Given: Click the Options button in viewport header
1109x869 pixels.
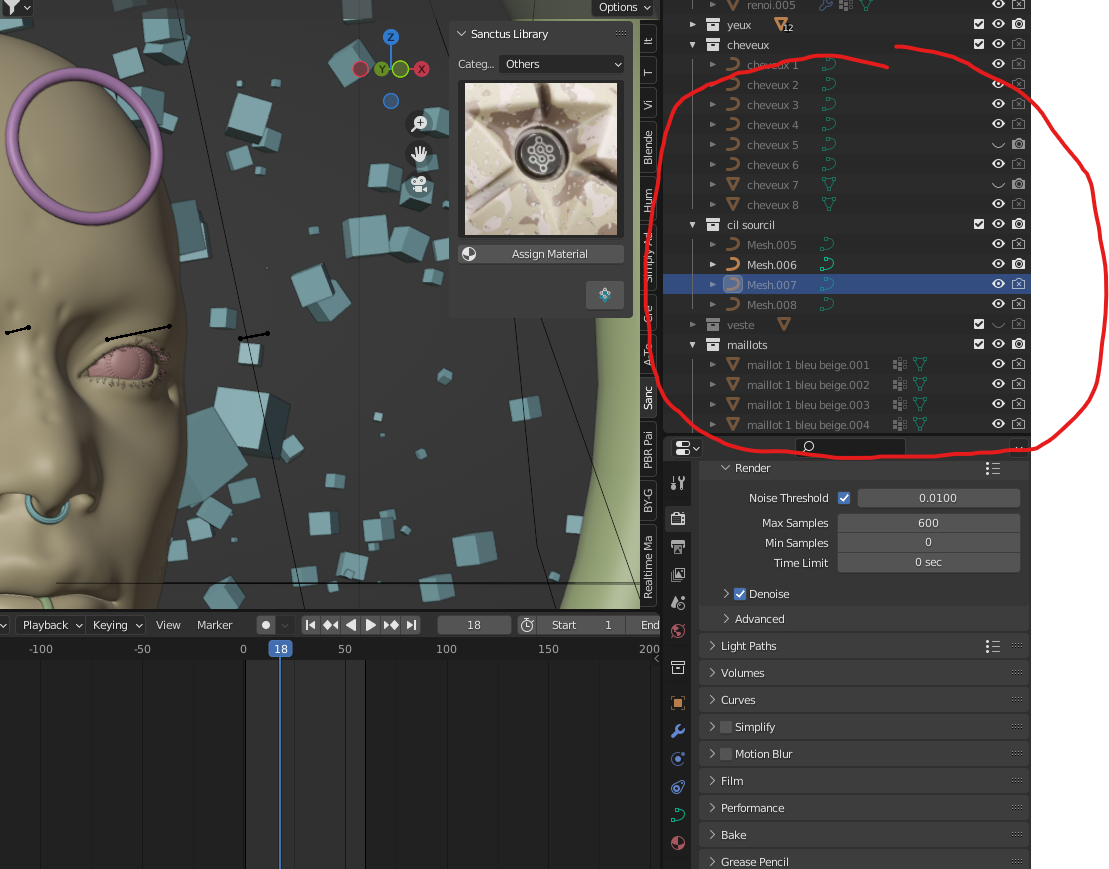Looking at the screenshot, I should coord(624,7).
